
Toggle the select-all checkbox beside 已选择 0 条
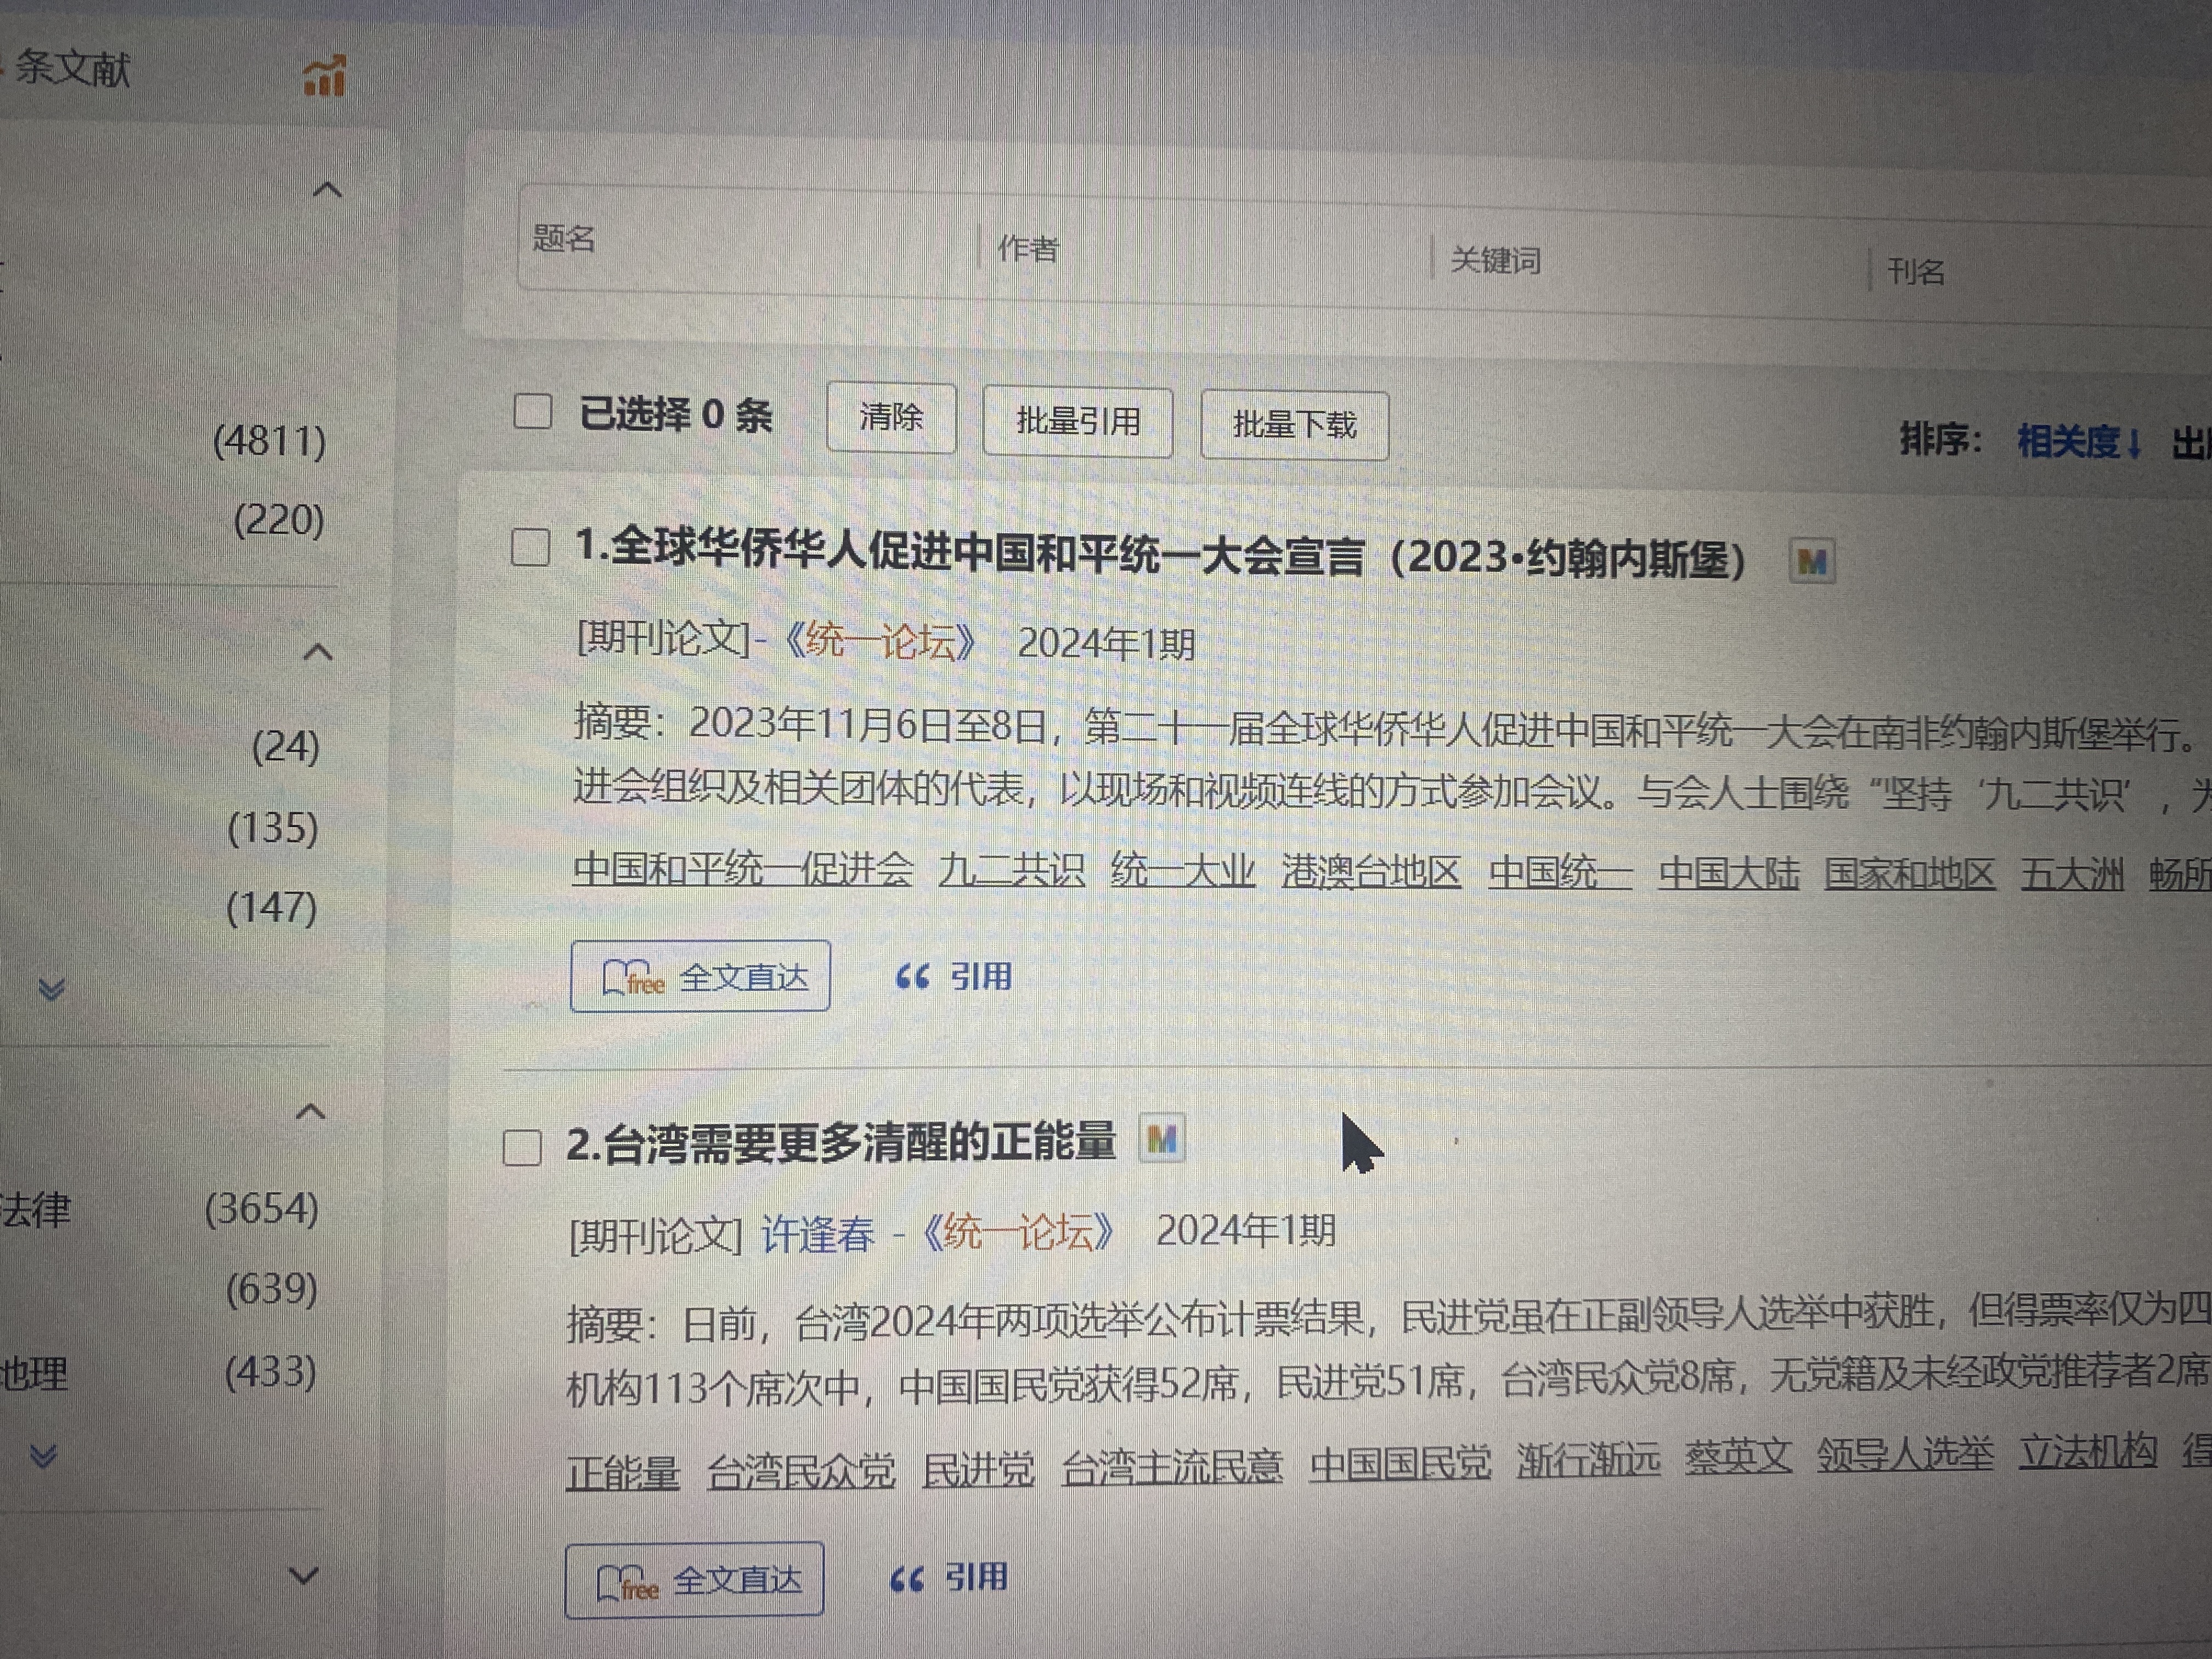click(x=532, y=411)
